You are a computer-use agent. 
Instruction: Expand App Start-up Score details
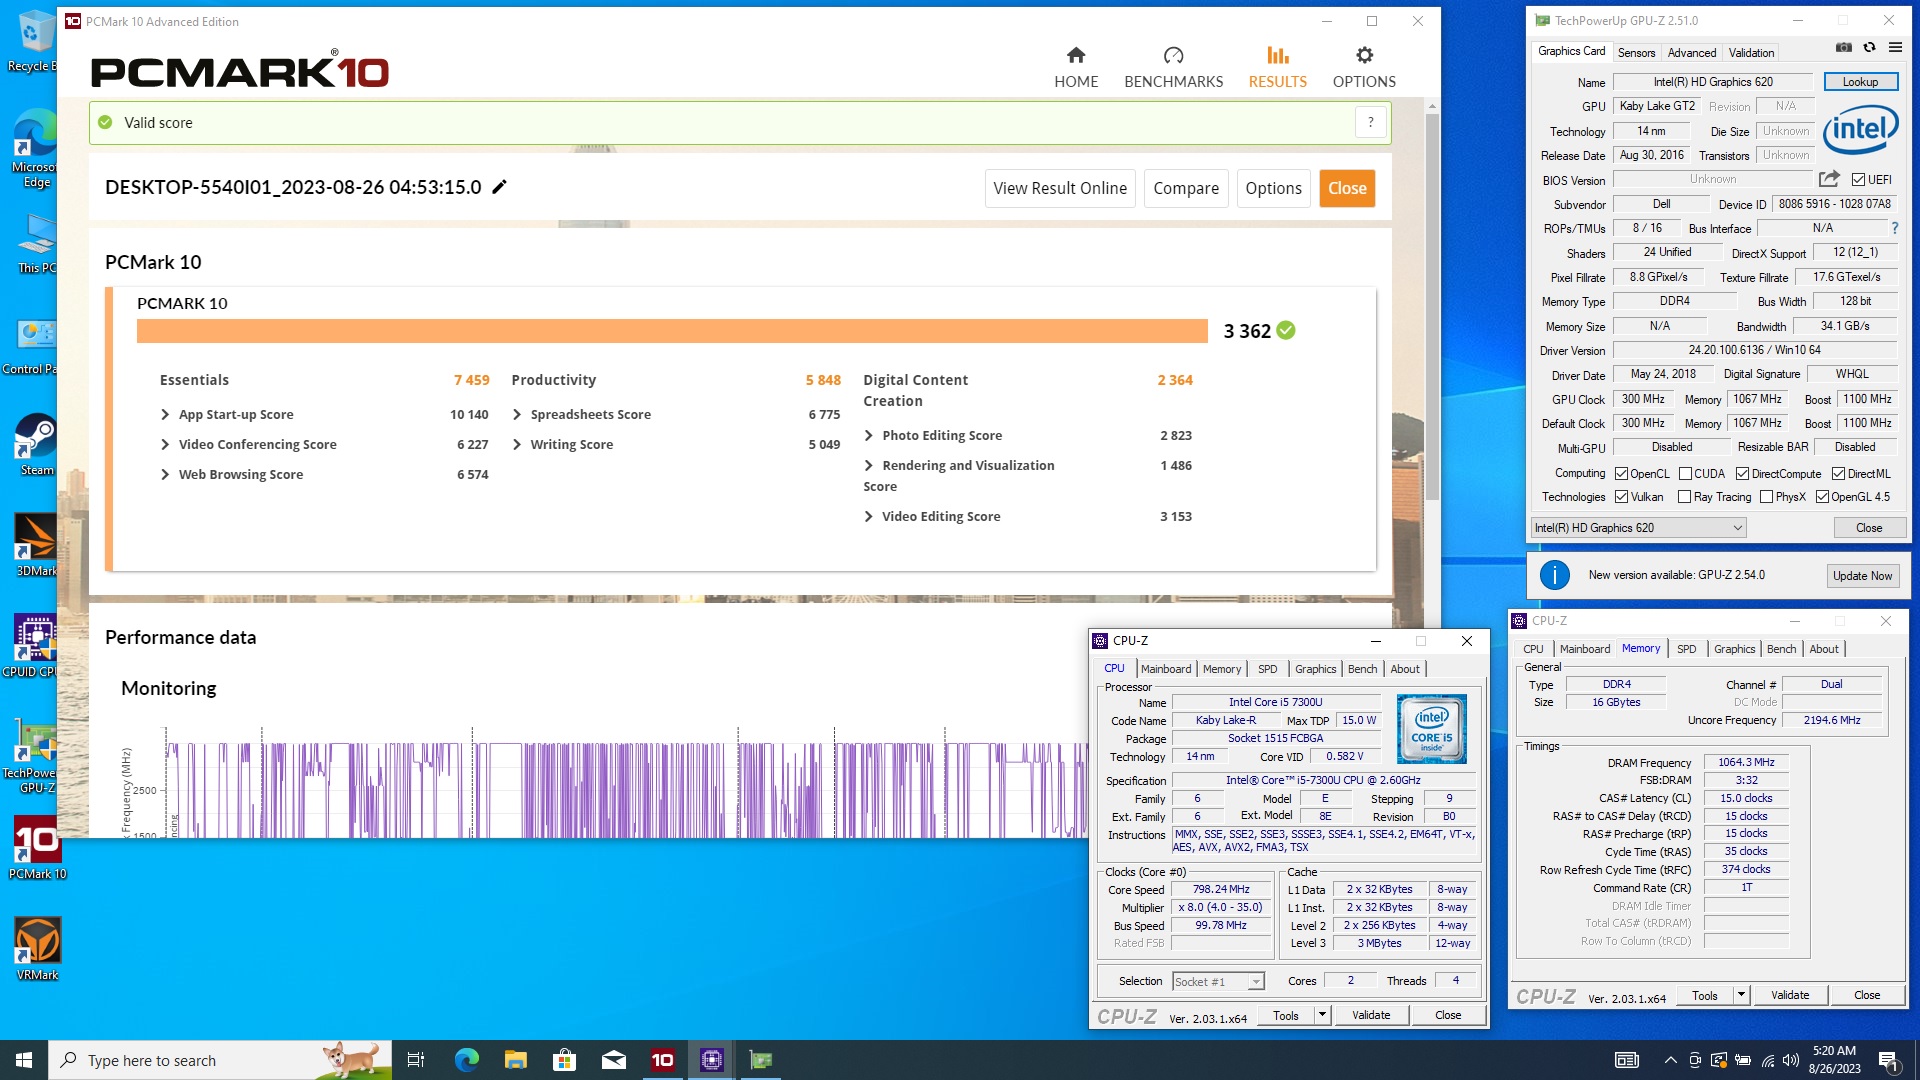[165, 414]
